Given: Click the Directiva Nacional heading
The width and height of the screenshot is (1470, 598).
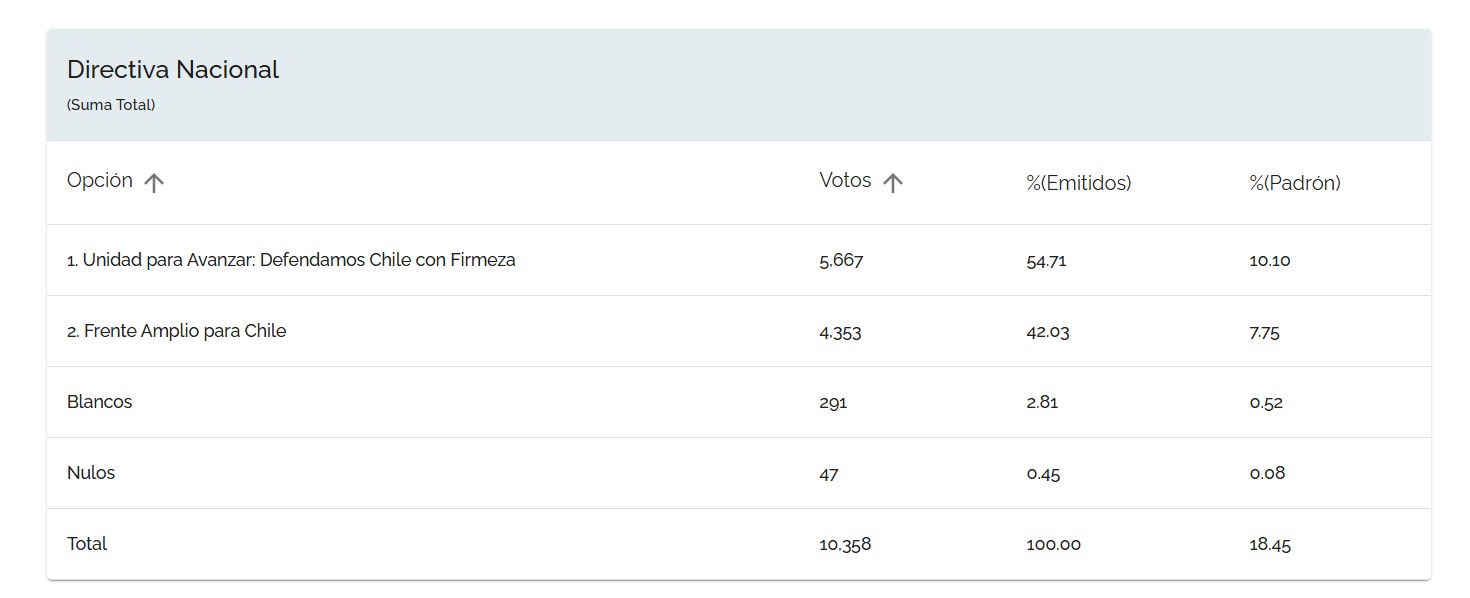Looking at the screenshot, I should coord(173,69).
